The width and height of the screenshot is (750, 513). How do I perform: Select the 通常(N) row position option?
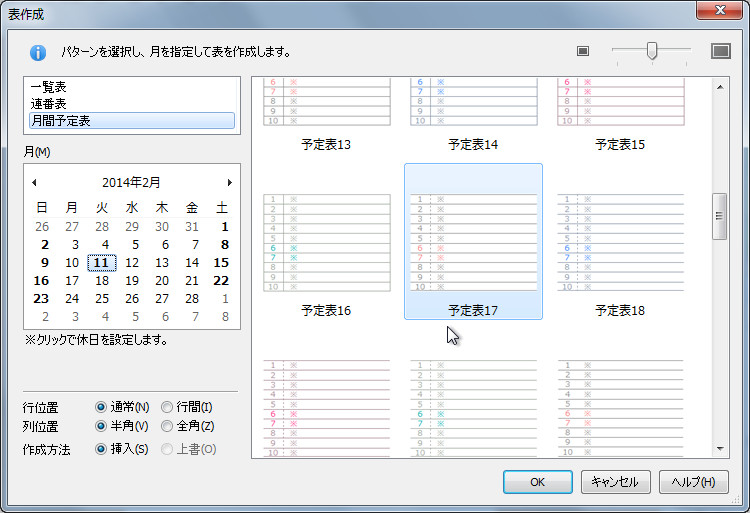coord(122,407)
